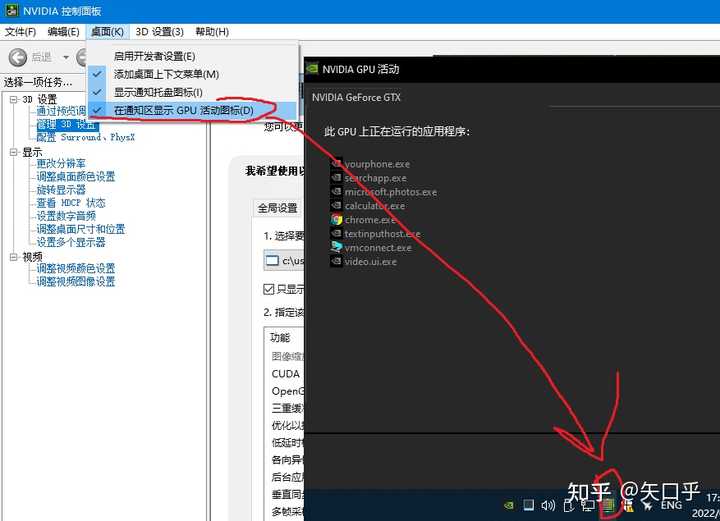Collapse the 3D 设置 tree node

pos(14,99)
